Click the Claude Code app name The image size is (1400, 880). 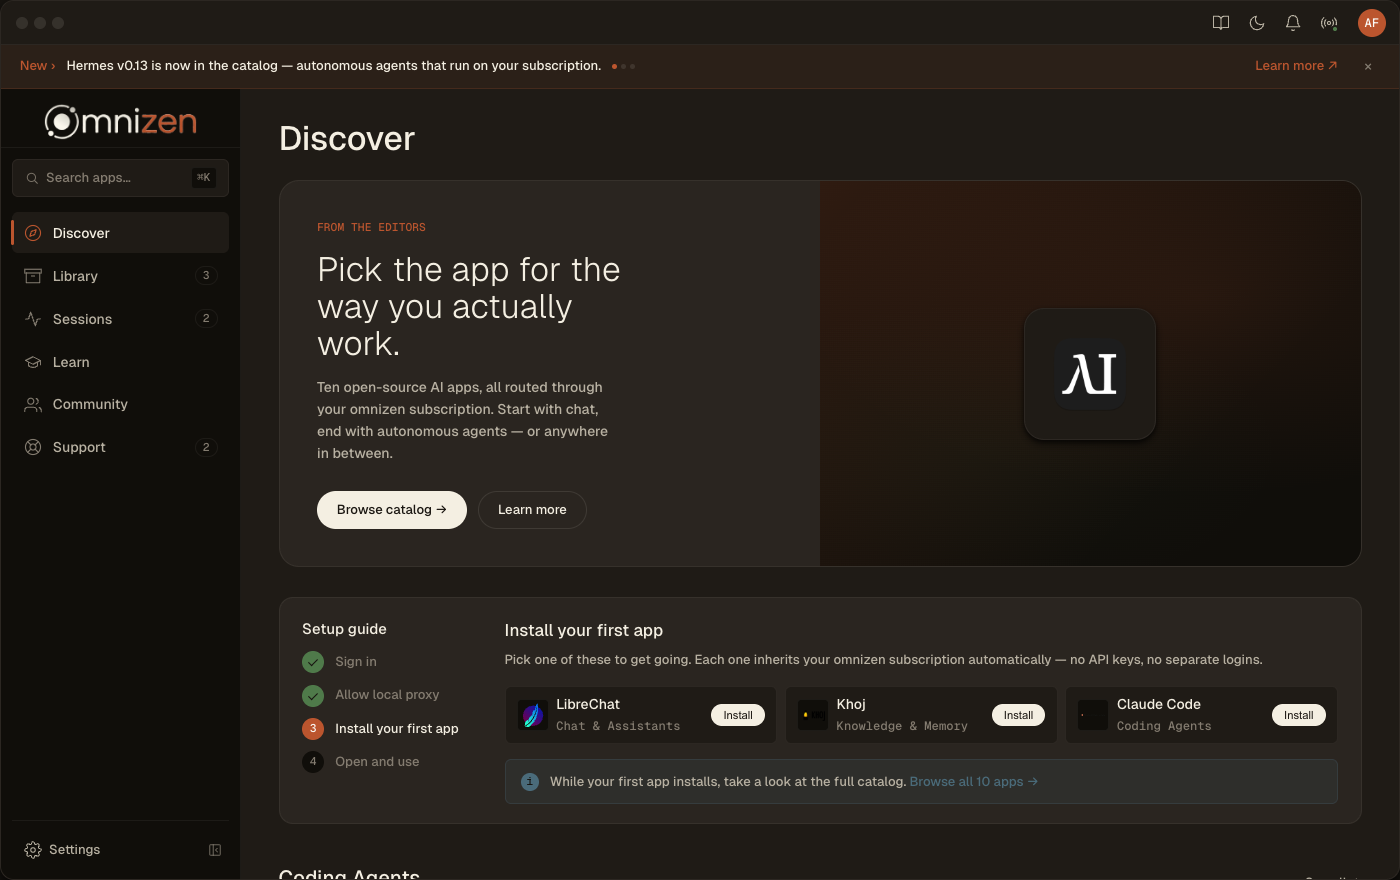click(1159, 704)
